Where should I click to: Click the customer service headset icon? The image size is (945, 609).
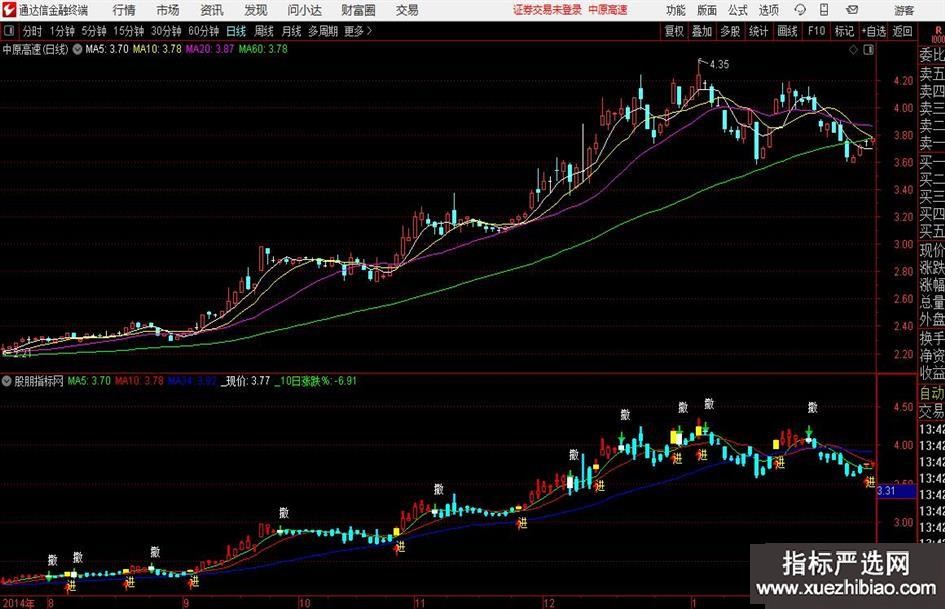tap(800, 10)
